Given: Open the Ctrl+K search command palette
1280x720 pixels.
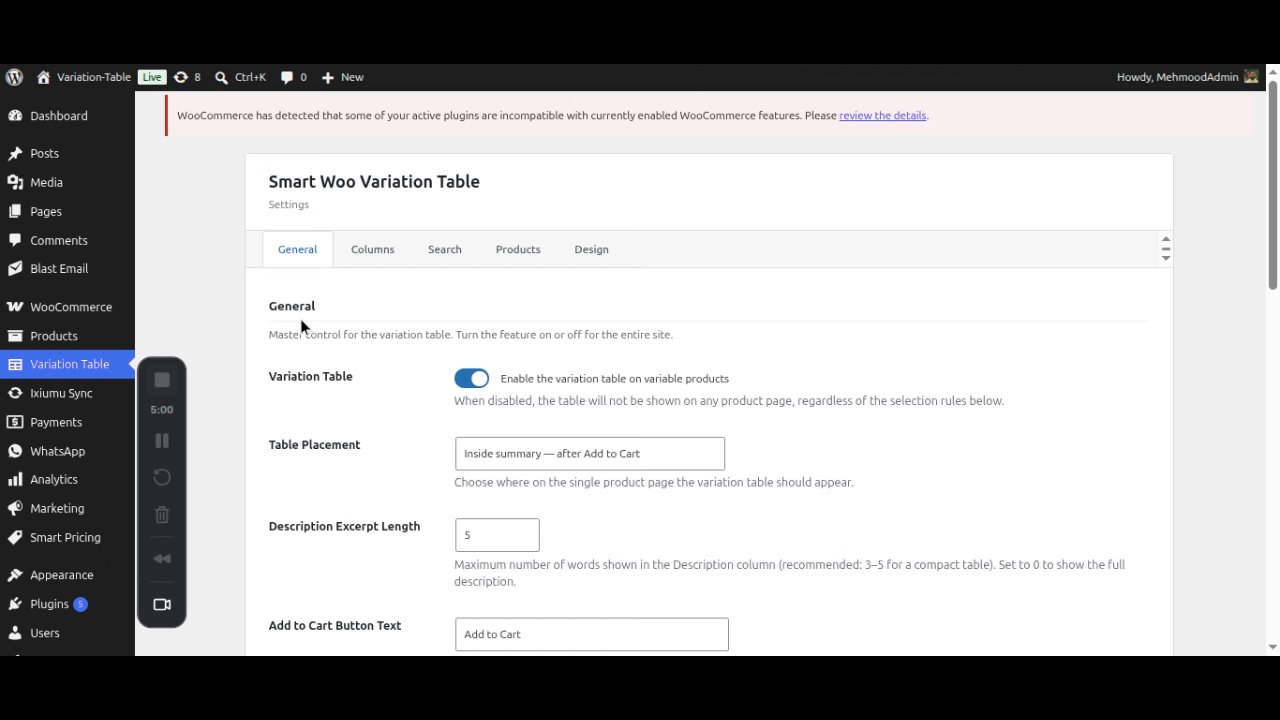Looking at the screenshot, I should [x=240, y=77].
